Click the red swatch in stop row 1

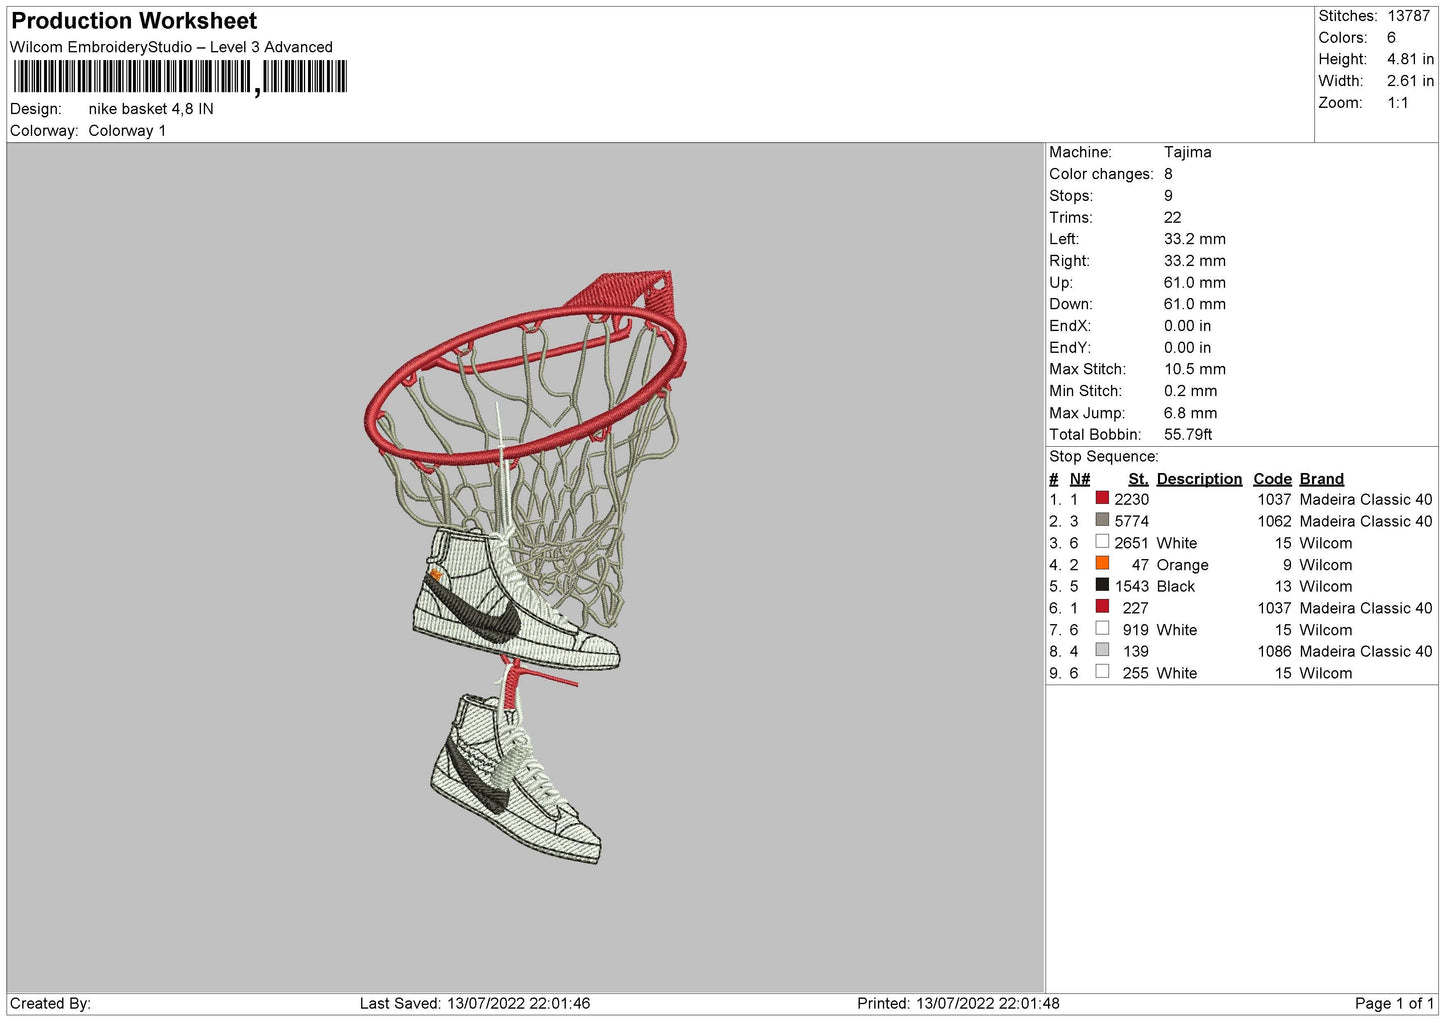pyautogui.click(x=1102, y=498)
